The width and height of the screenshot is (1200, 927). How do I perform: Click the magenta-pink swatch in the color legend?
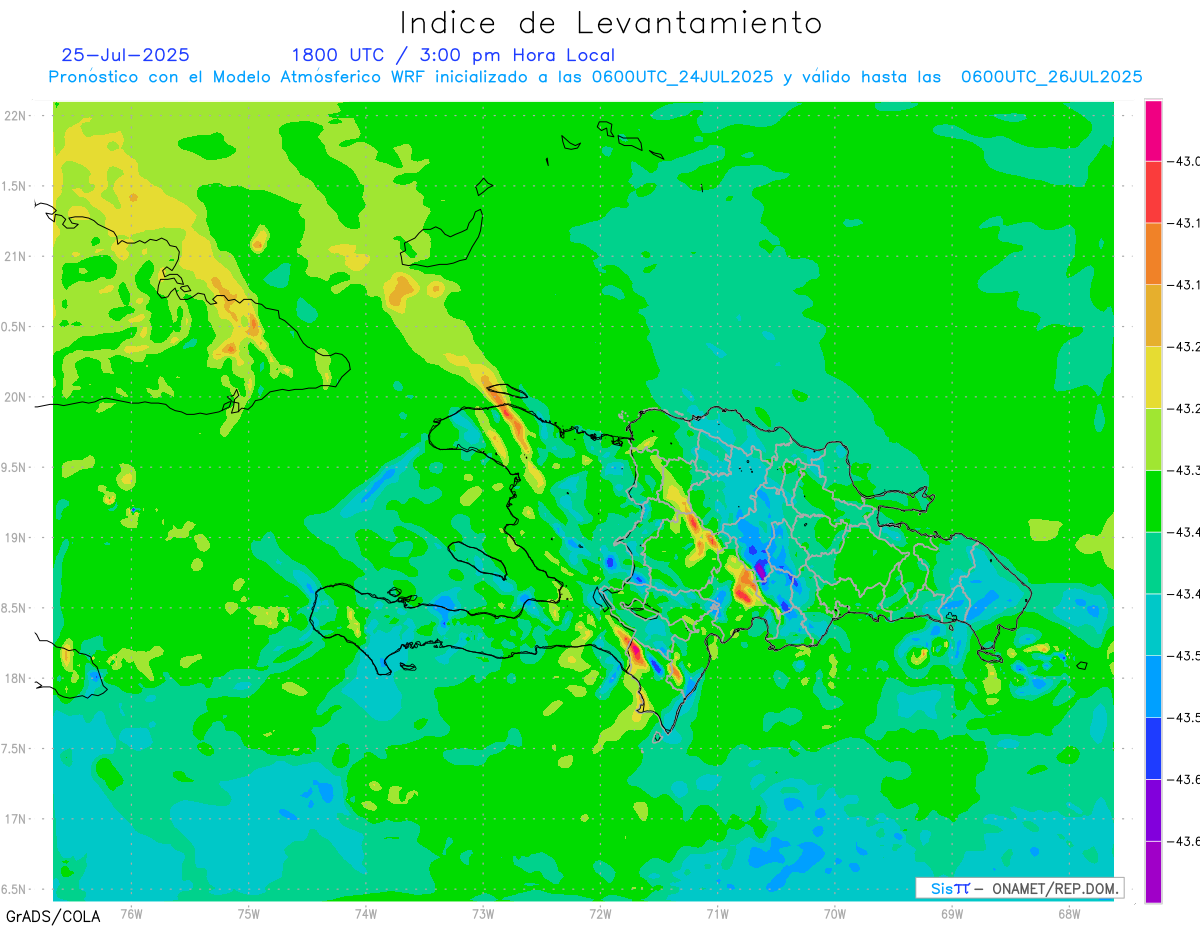point(1153,130)
